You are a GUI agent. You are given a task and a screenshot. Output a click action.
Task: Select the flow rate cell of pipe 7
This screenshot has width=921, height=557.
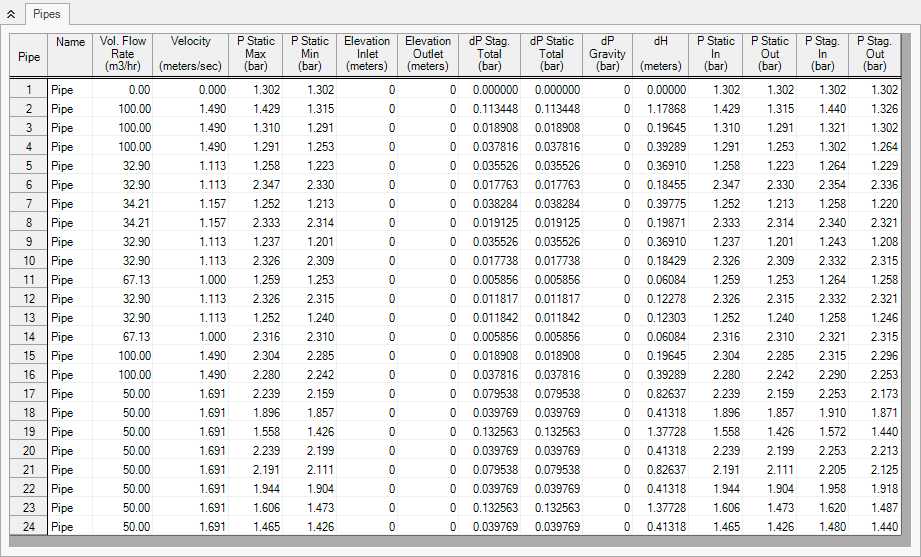123,204
